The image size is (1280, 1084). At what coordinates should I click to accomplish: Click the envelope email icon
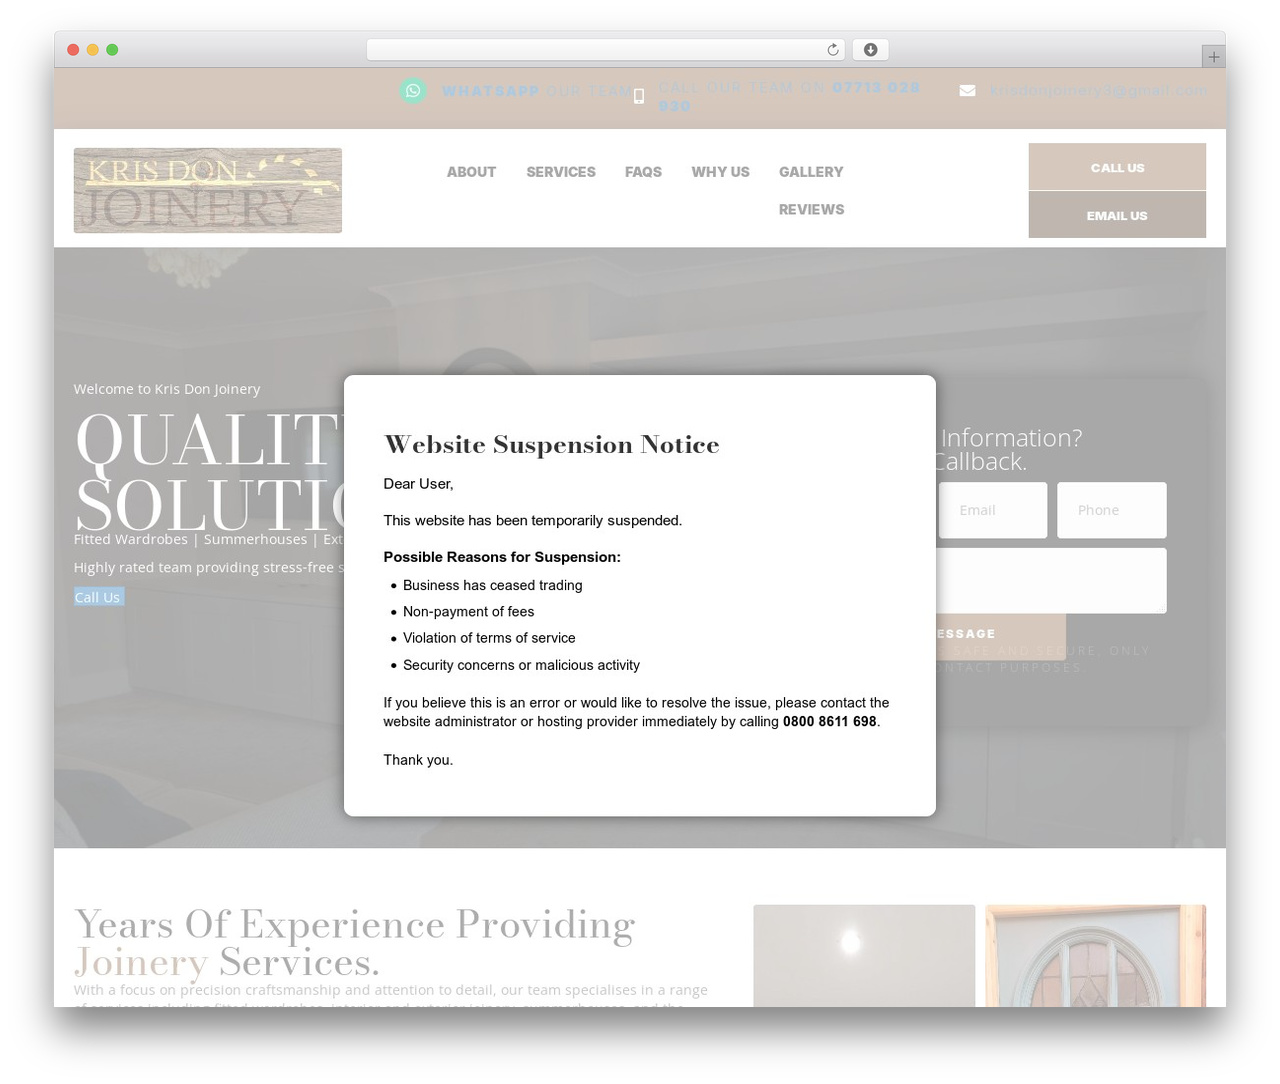[967, 91]
